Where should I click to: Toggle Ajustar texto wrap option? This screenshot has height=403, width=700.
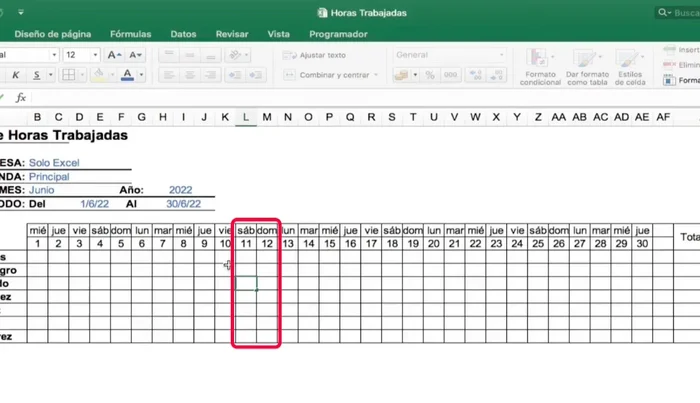click(316, 55)
